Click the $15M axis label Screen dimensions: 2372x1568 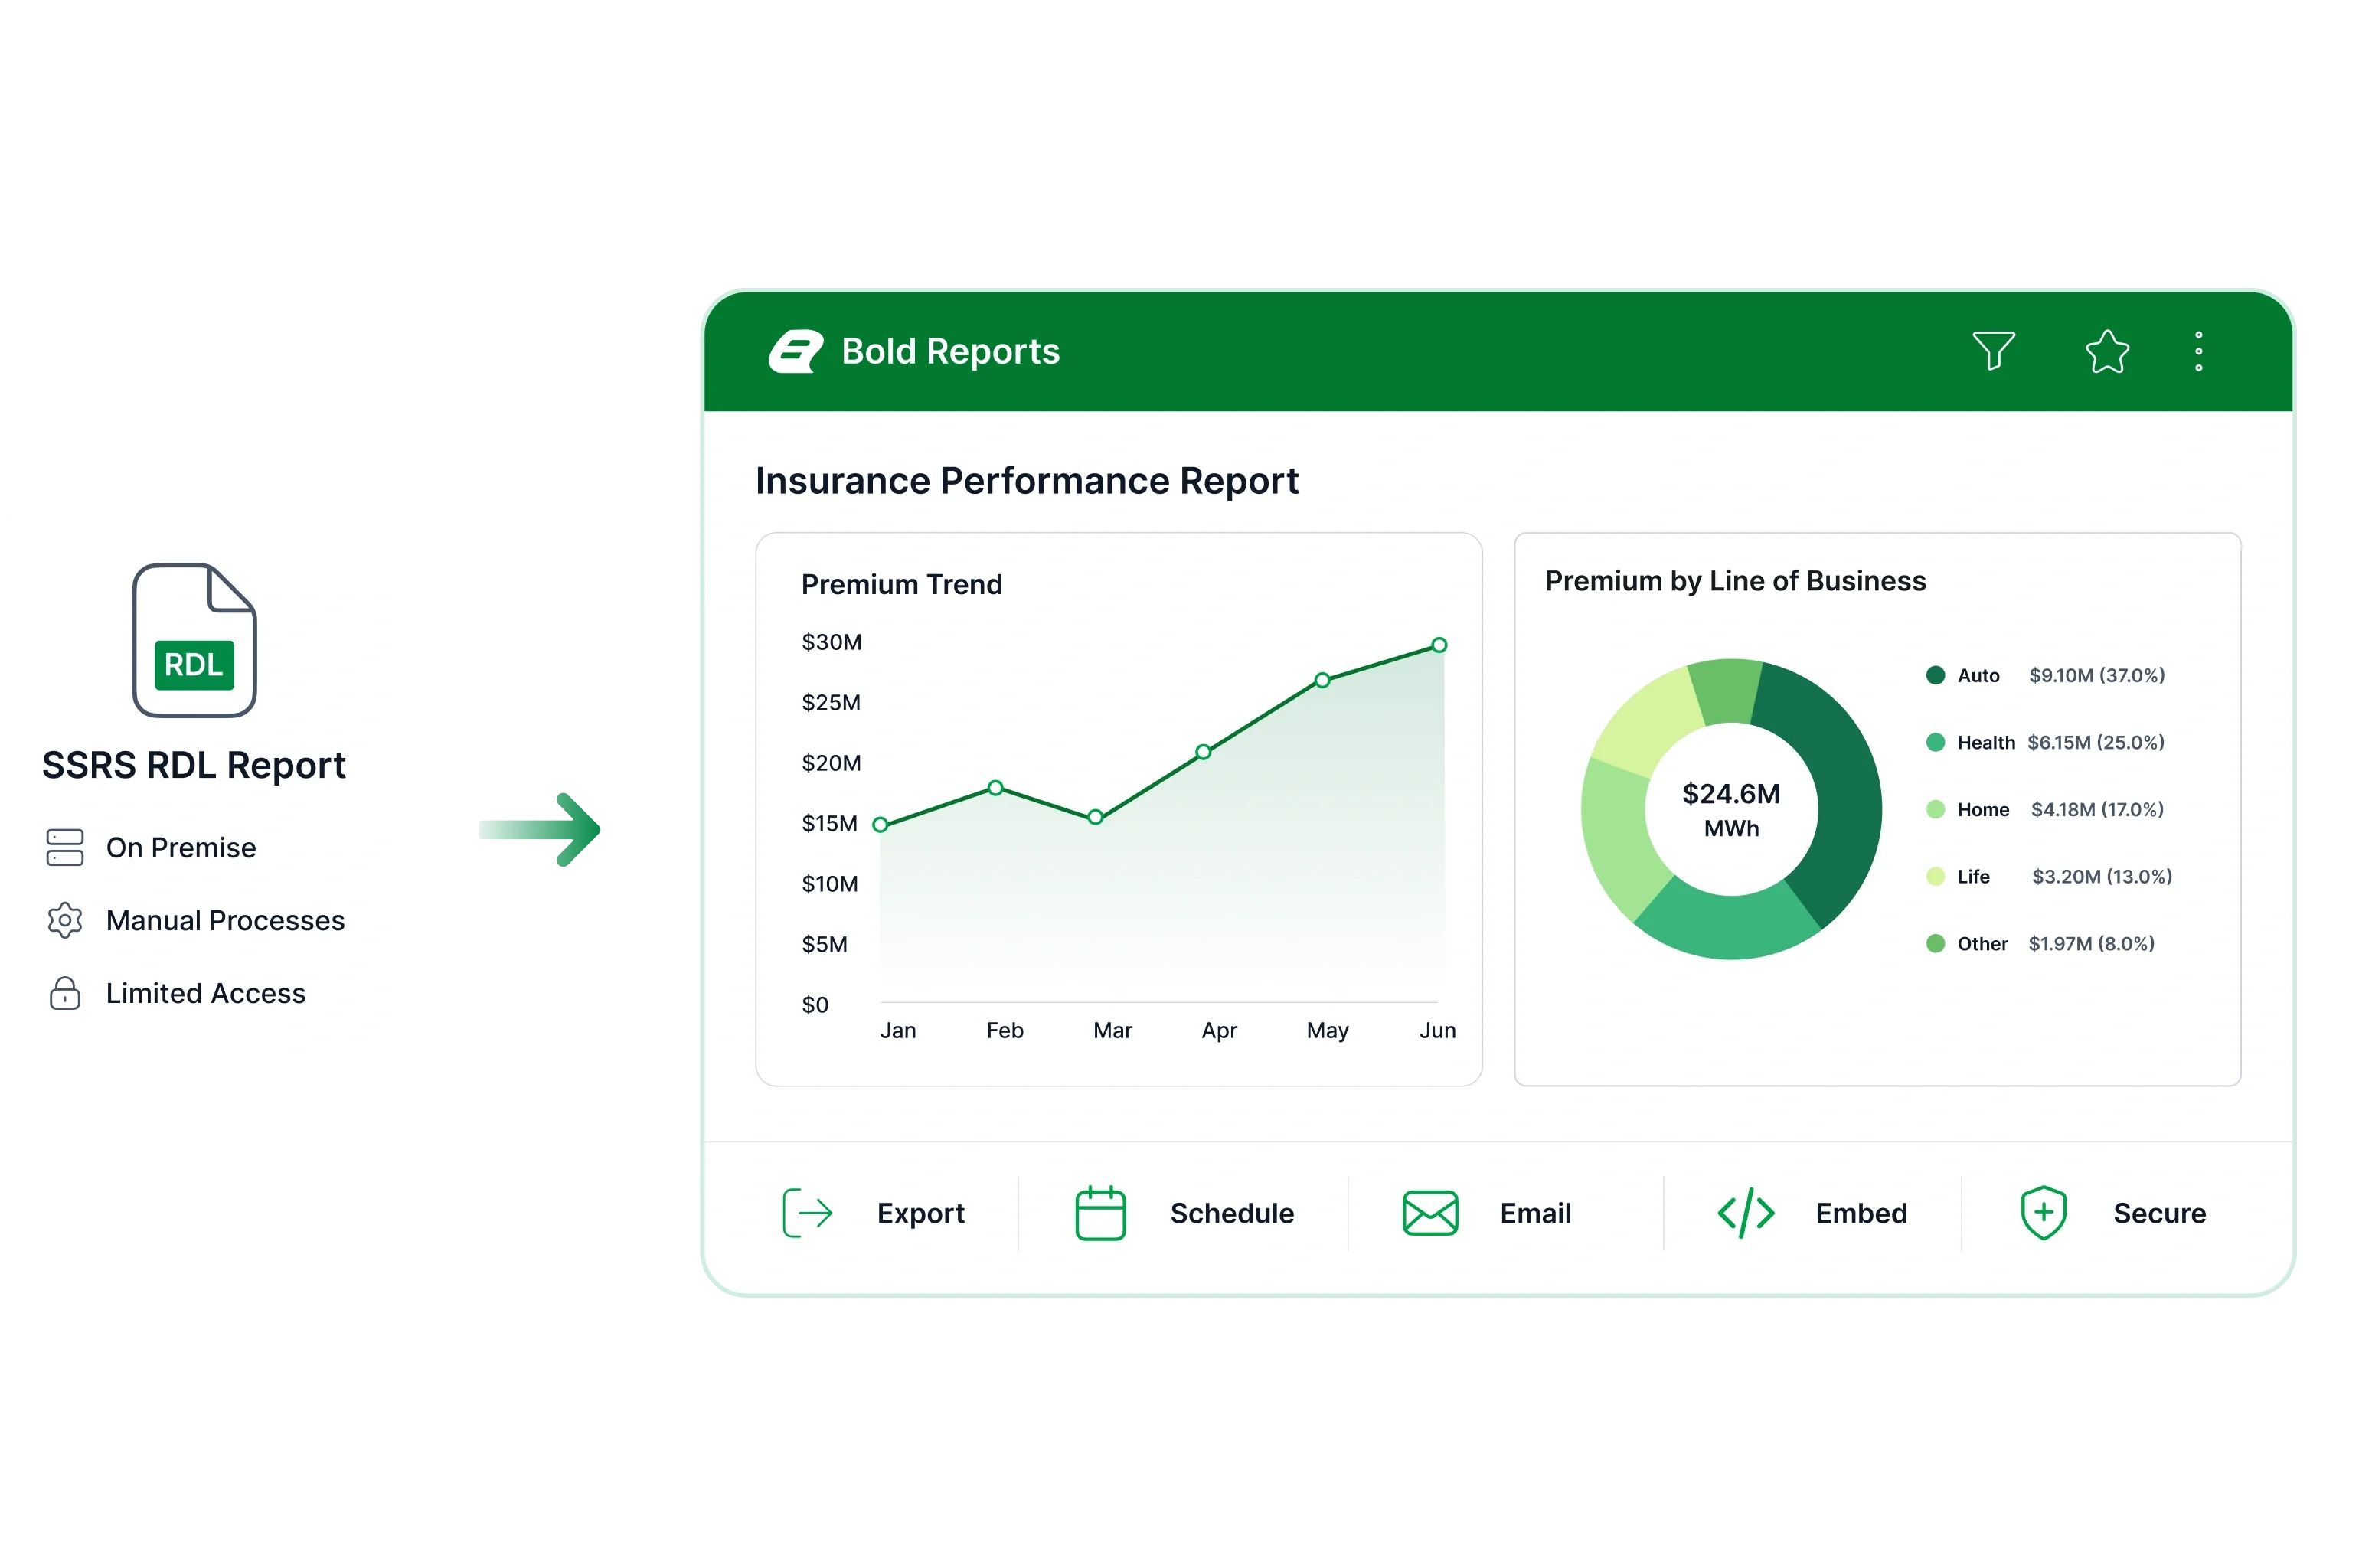[x=829, y=823]
